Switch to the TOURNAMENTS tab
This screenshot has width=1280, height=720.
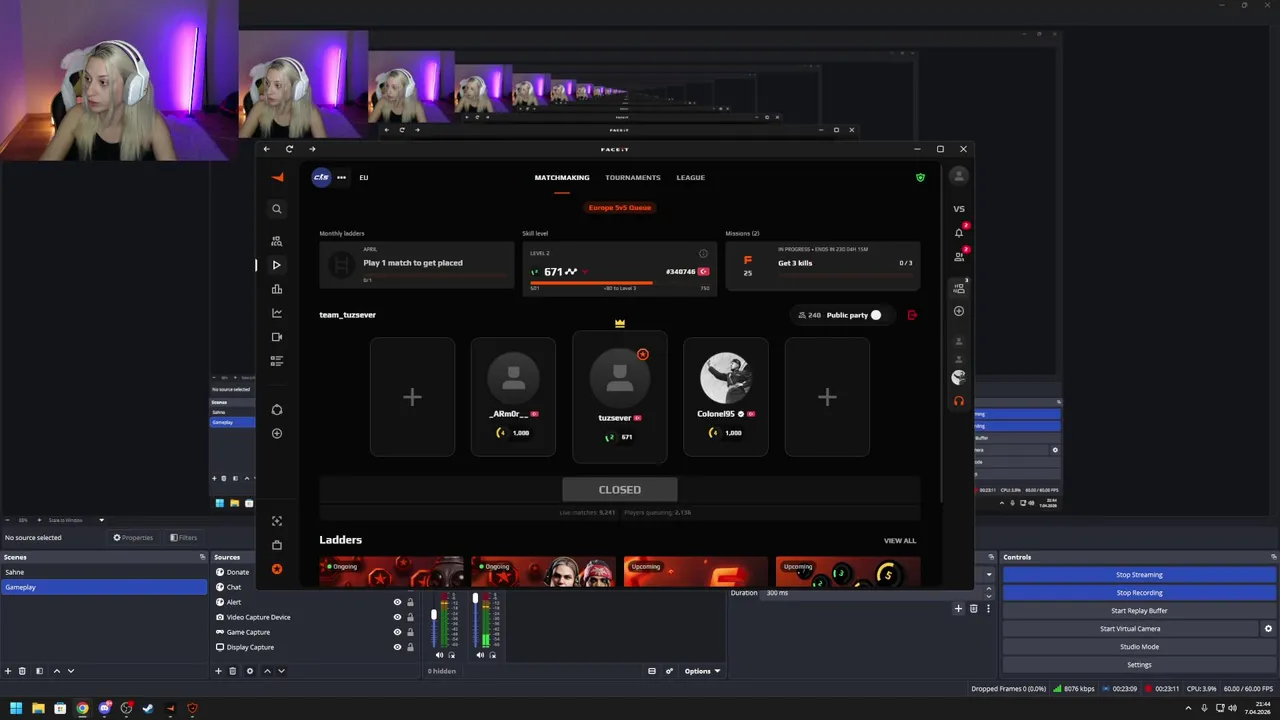pos(633,178)
